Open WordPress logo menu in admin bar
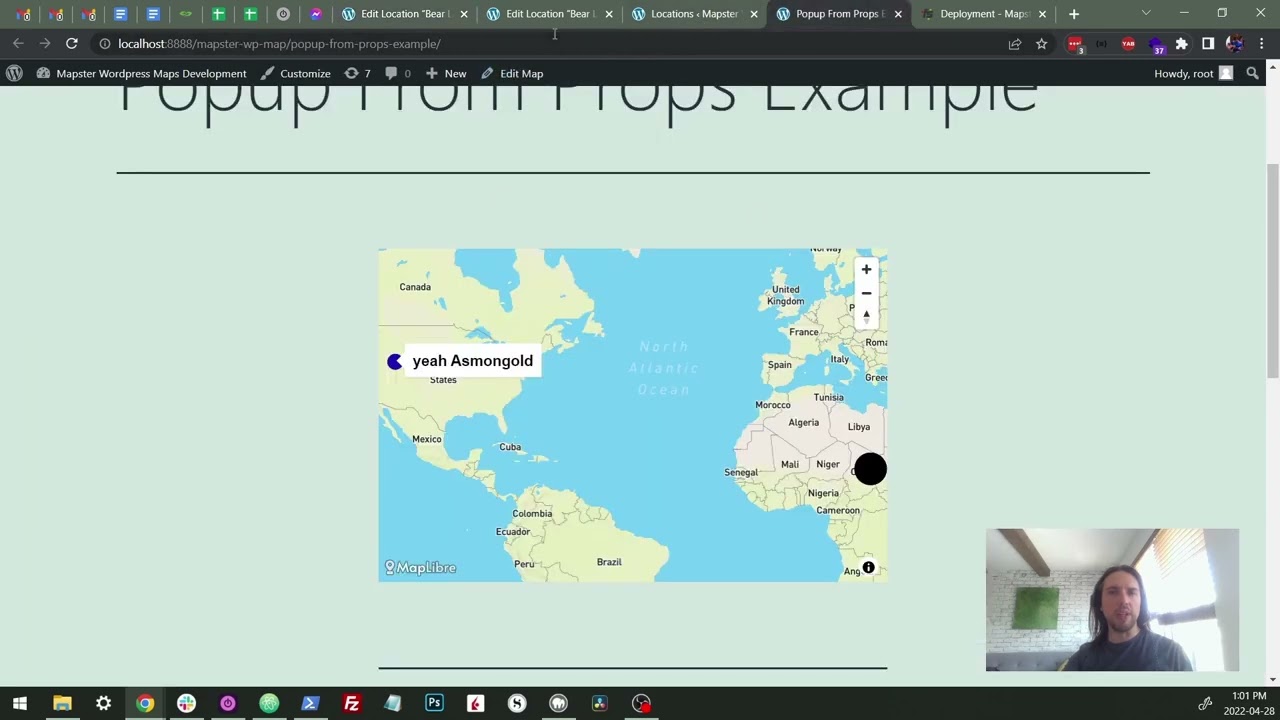1280x720 pixels. 14,73
